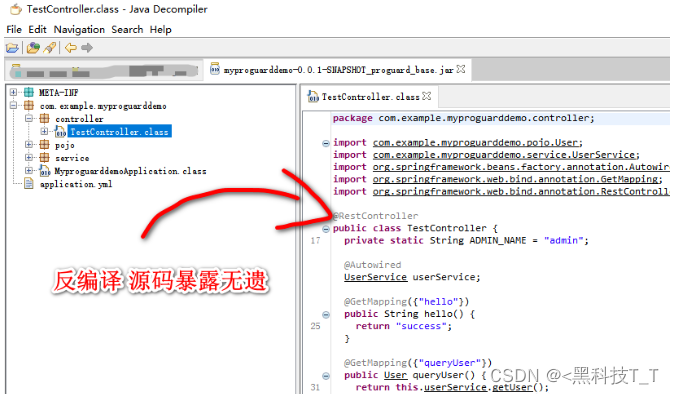The image size is (674, 394).
Task: Collapse the TestController class fold
Action: [x=326, y=229]
